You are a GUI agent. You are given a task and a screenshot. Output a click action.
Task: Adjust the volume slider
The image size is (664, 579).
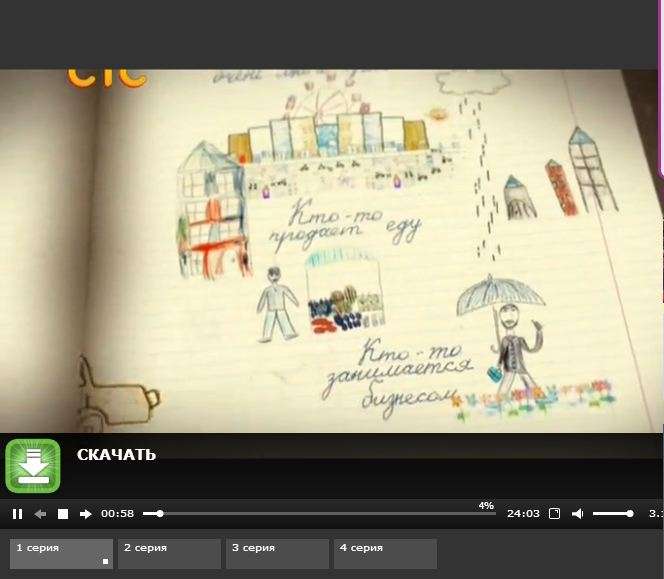click(x=612, y=514)
